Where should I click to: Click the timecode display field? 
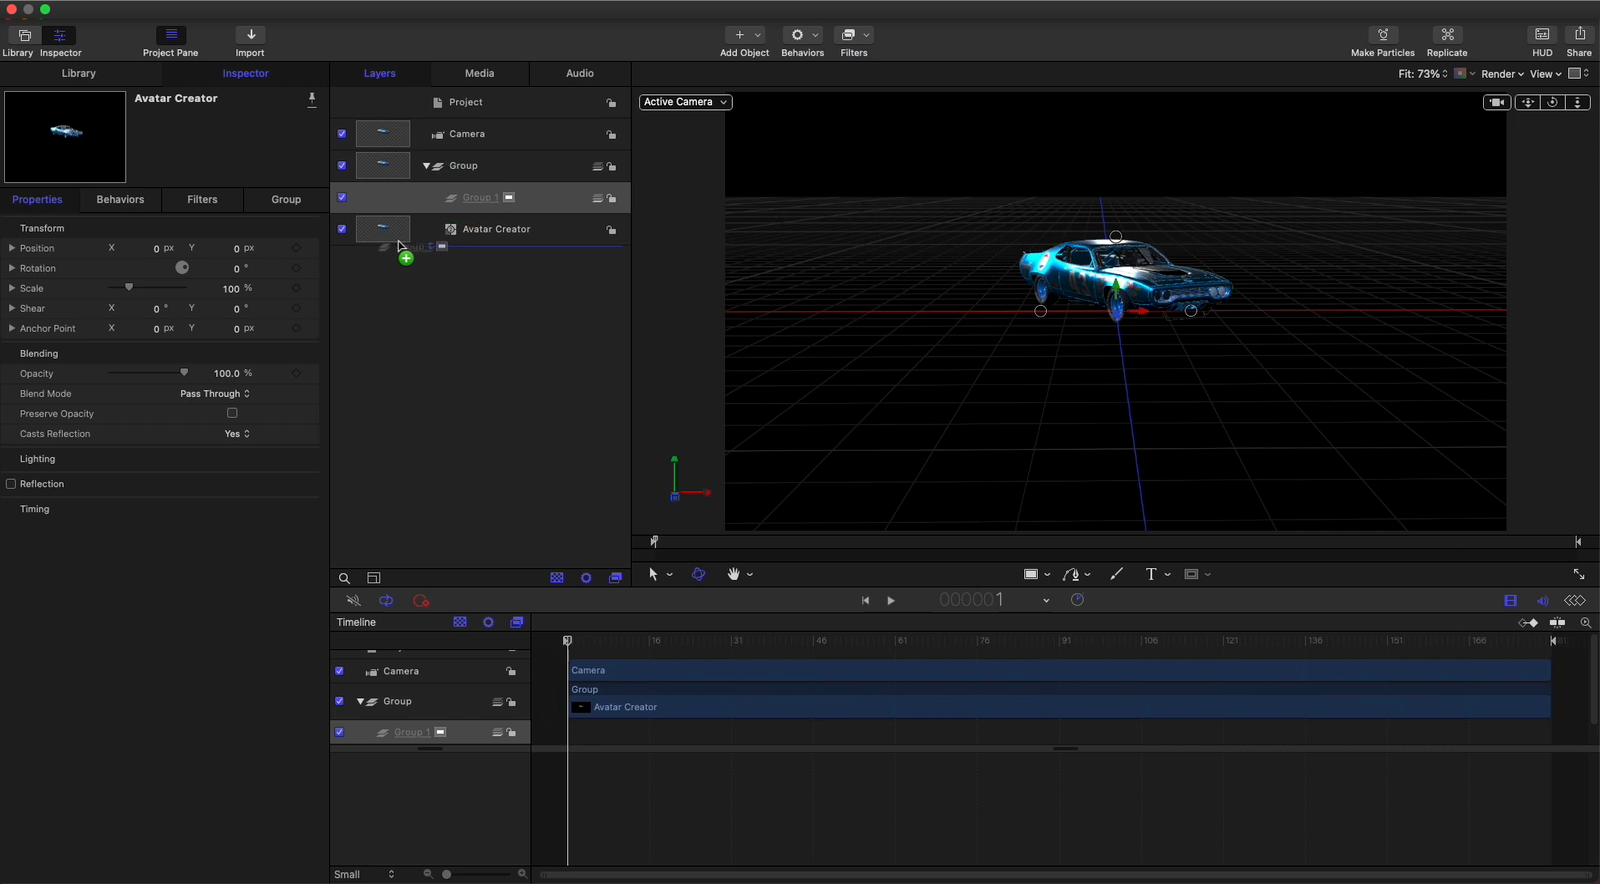point(970,600)
